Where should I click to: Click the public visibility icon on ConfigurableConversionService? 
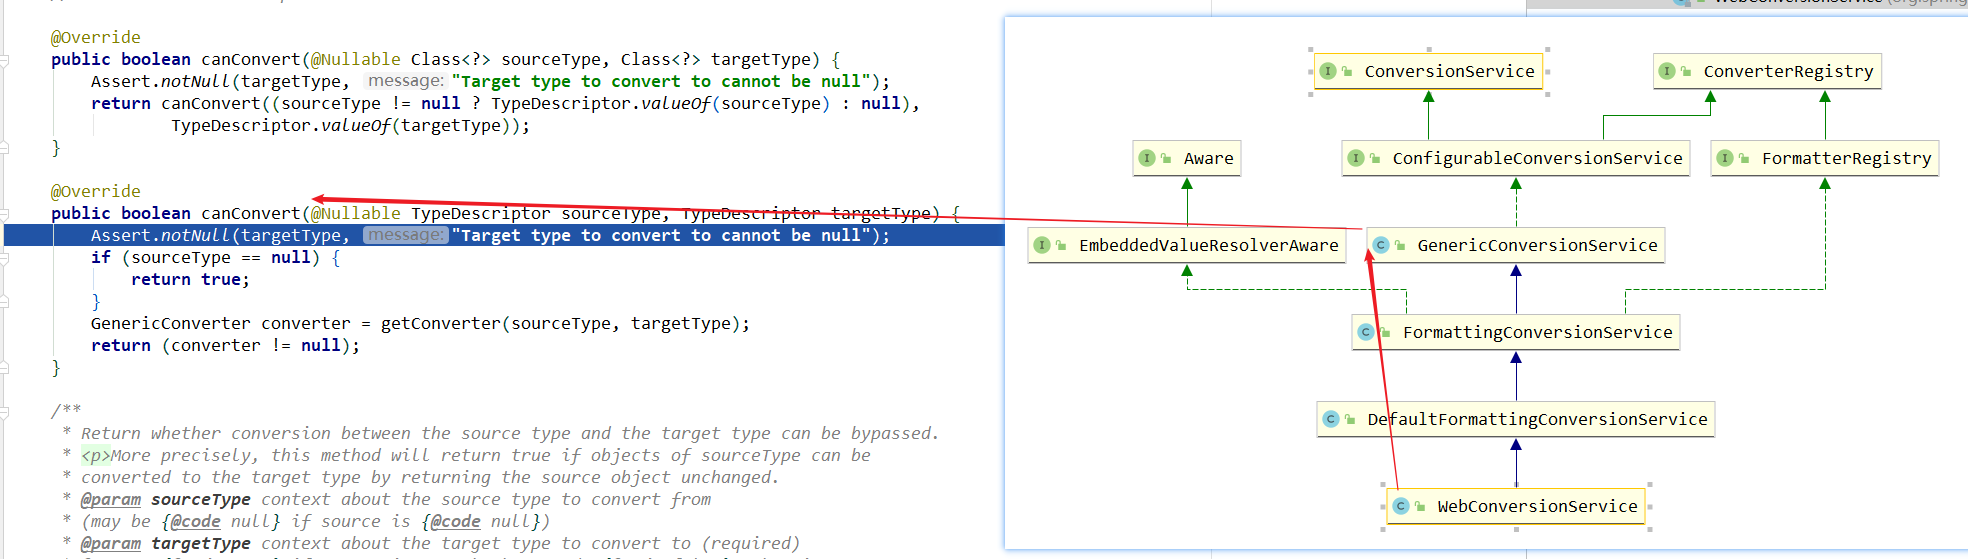click(x=1375, y=158)
